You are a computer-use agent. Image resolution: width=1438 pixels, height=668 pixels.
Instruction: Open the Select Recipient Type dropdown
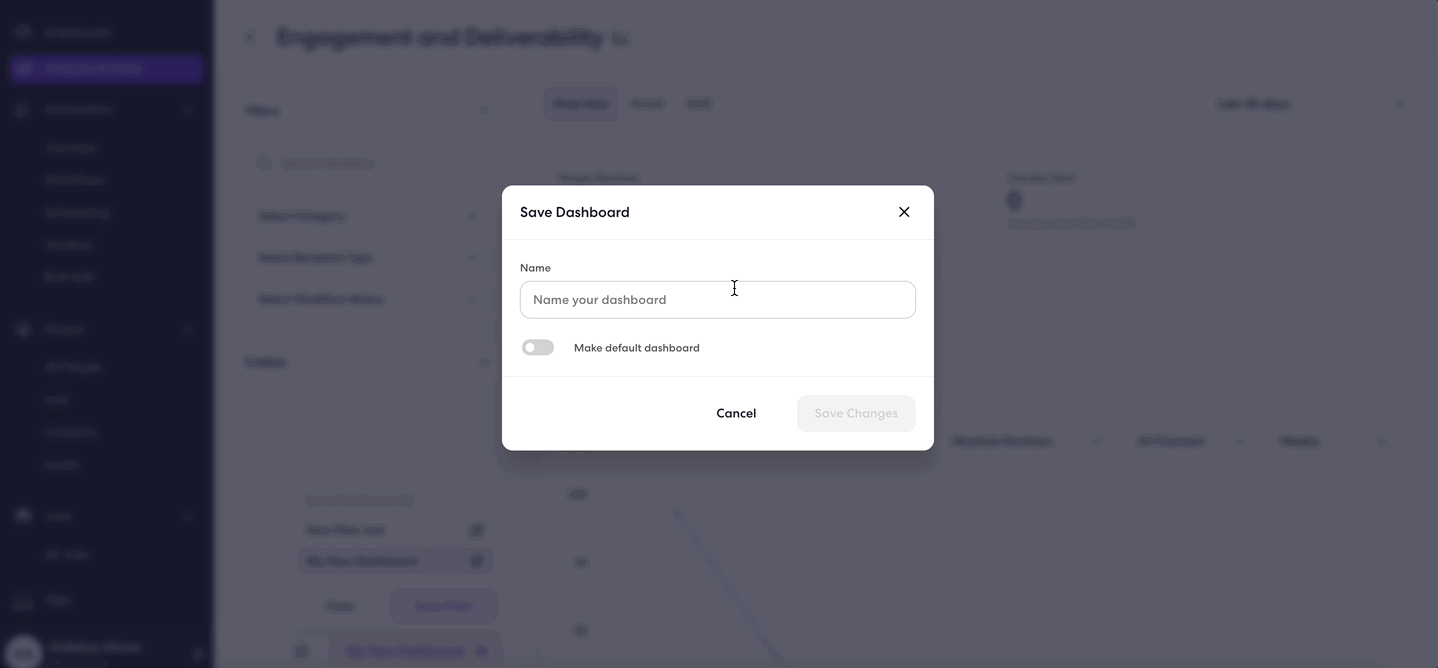(x=367, y=258)
